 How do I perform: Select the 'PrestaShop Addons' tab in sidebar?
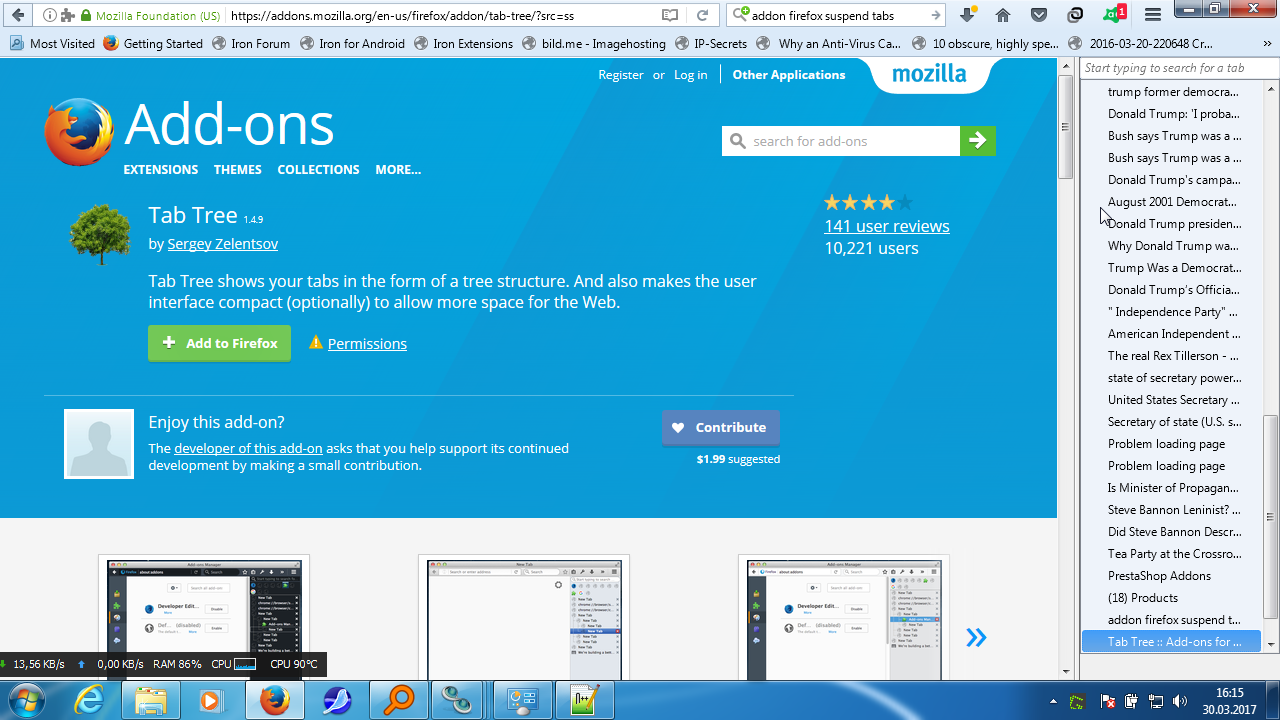pyautogui.click(x=1171, y=576)
